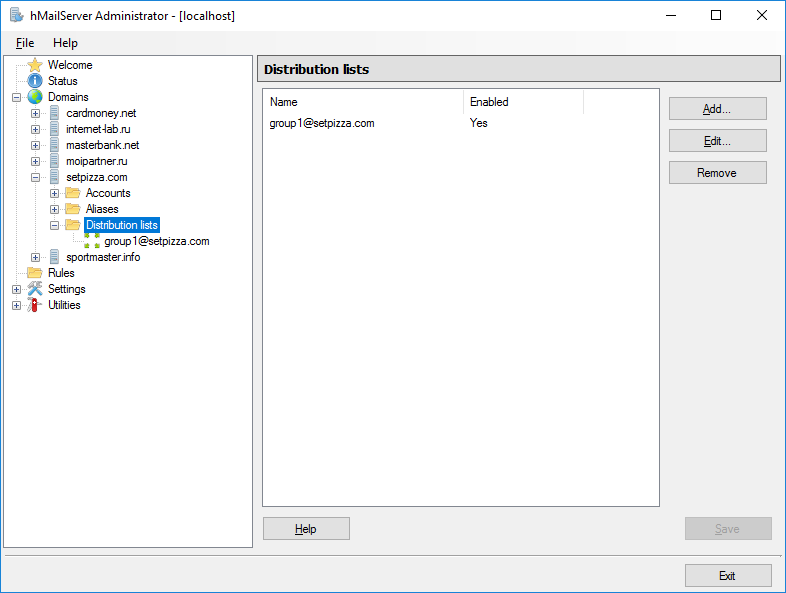Image resolution: width=786 pixels, height=593 pixels.
Task: Click the Utilities pocket knife icon
Action: click(x=34, y=305)
